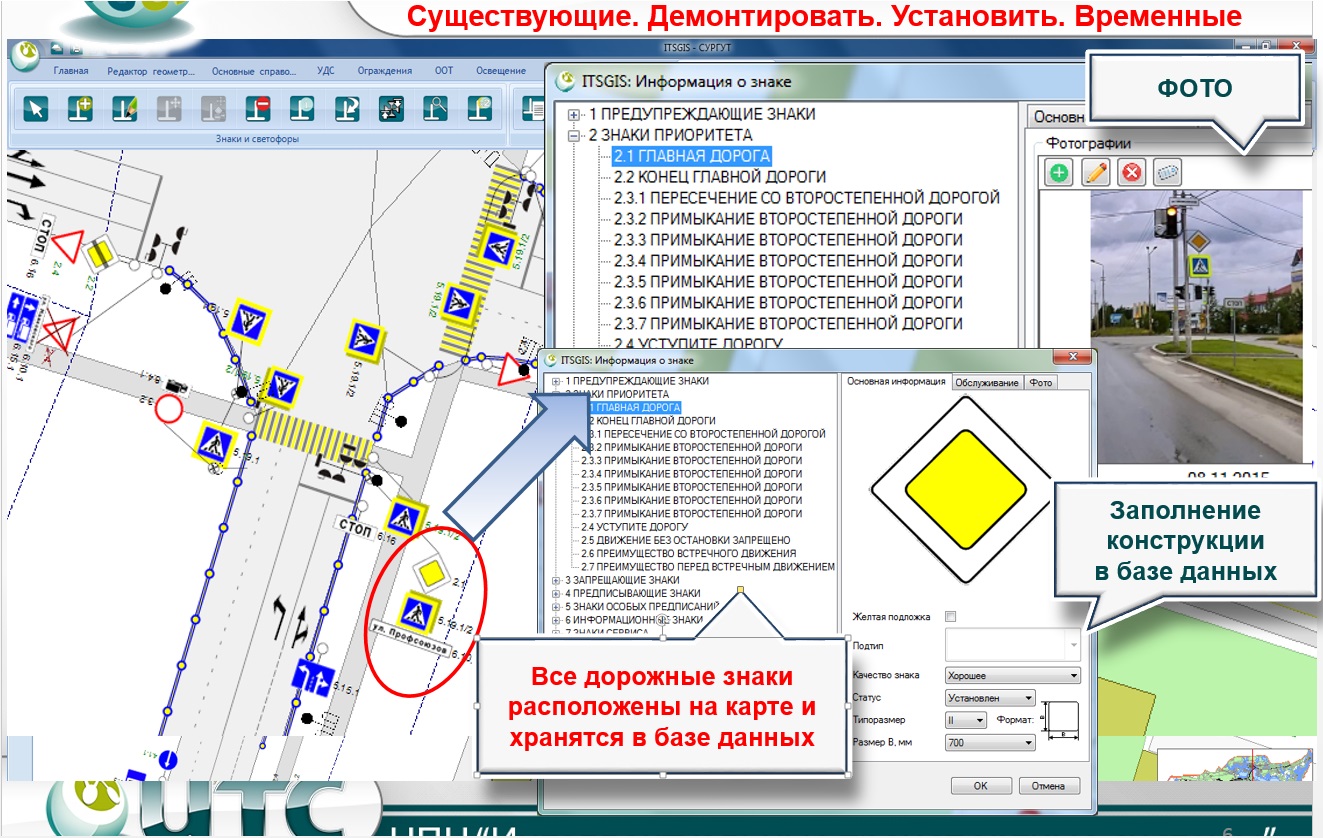Open the Типоразмер dropdown showing II
1323x838 pixels.
point(966,720)
